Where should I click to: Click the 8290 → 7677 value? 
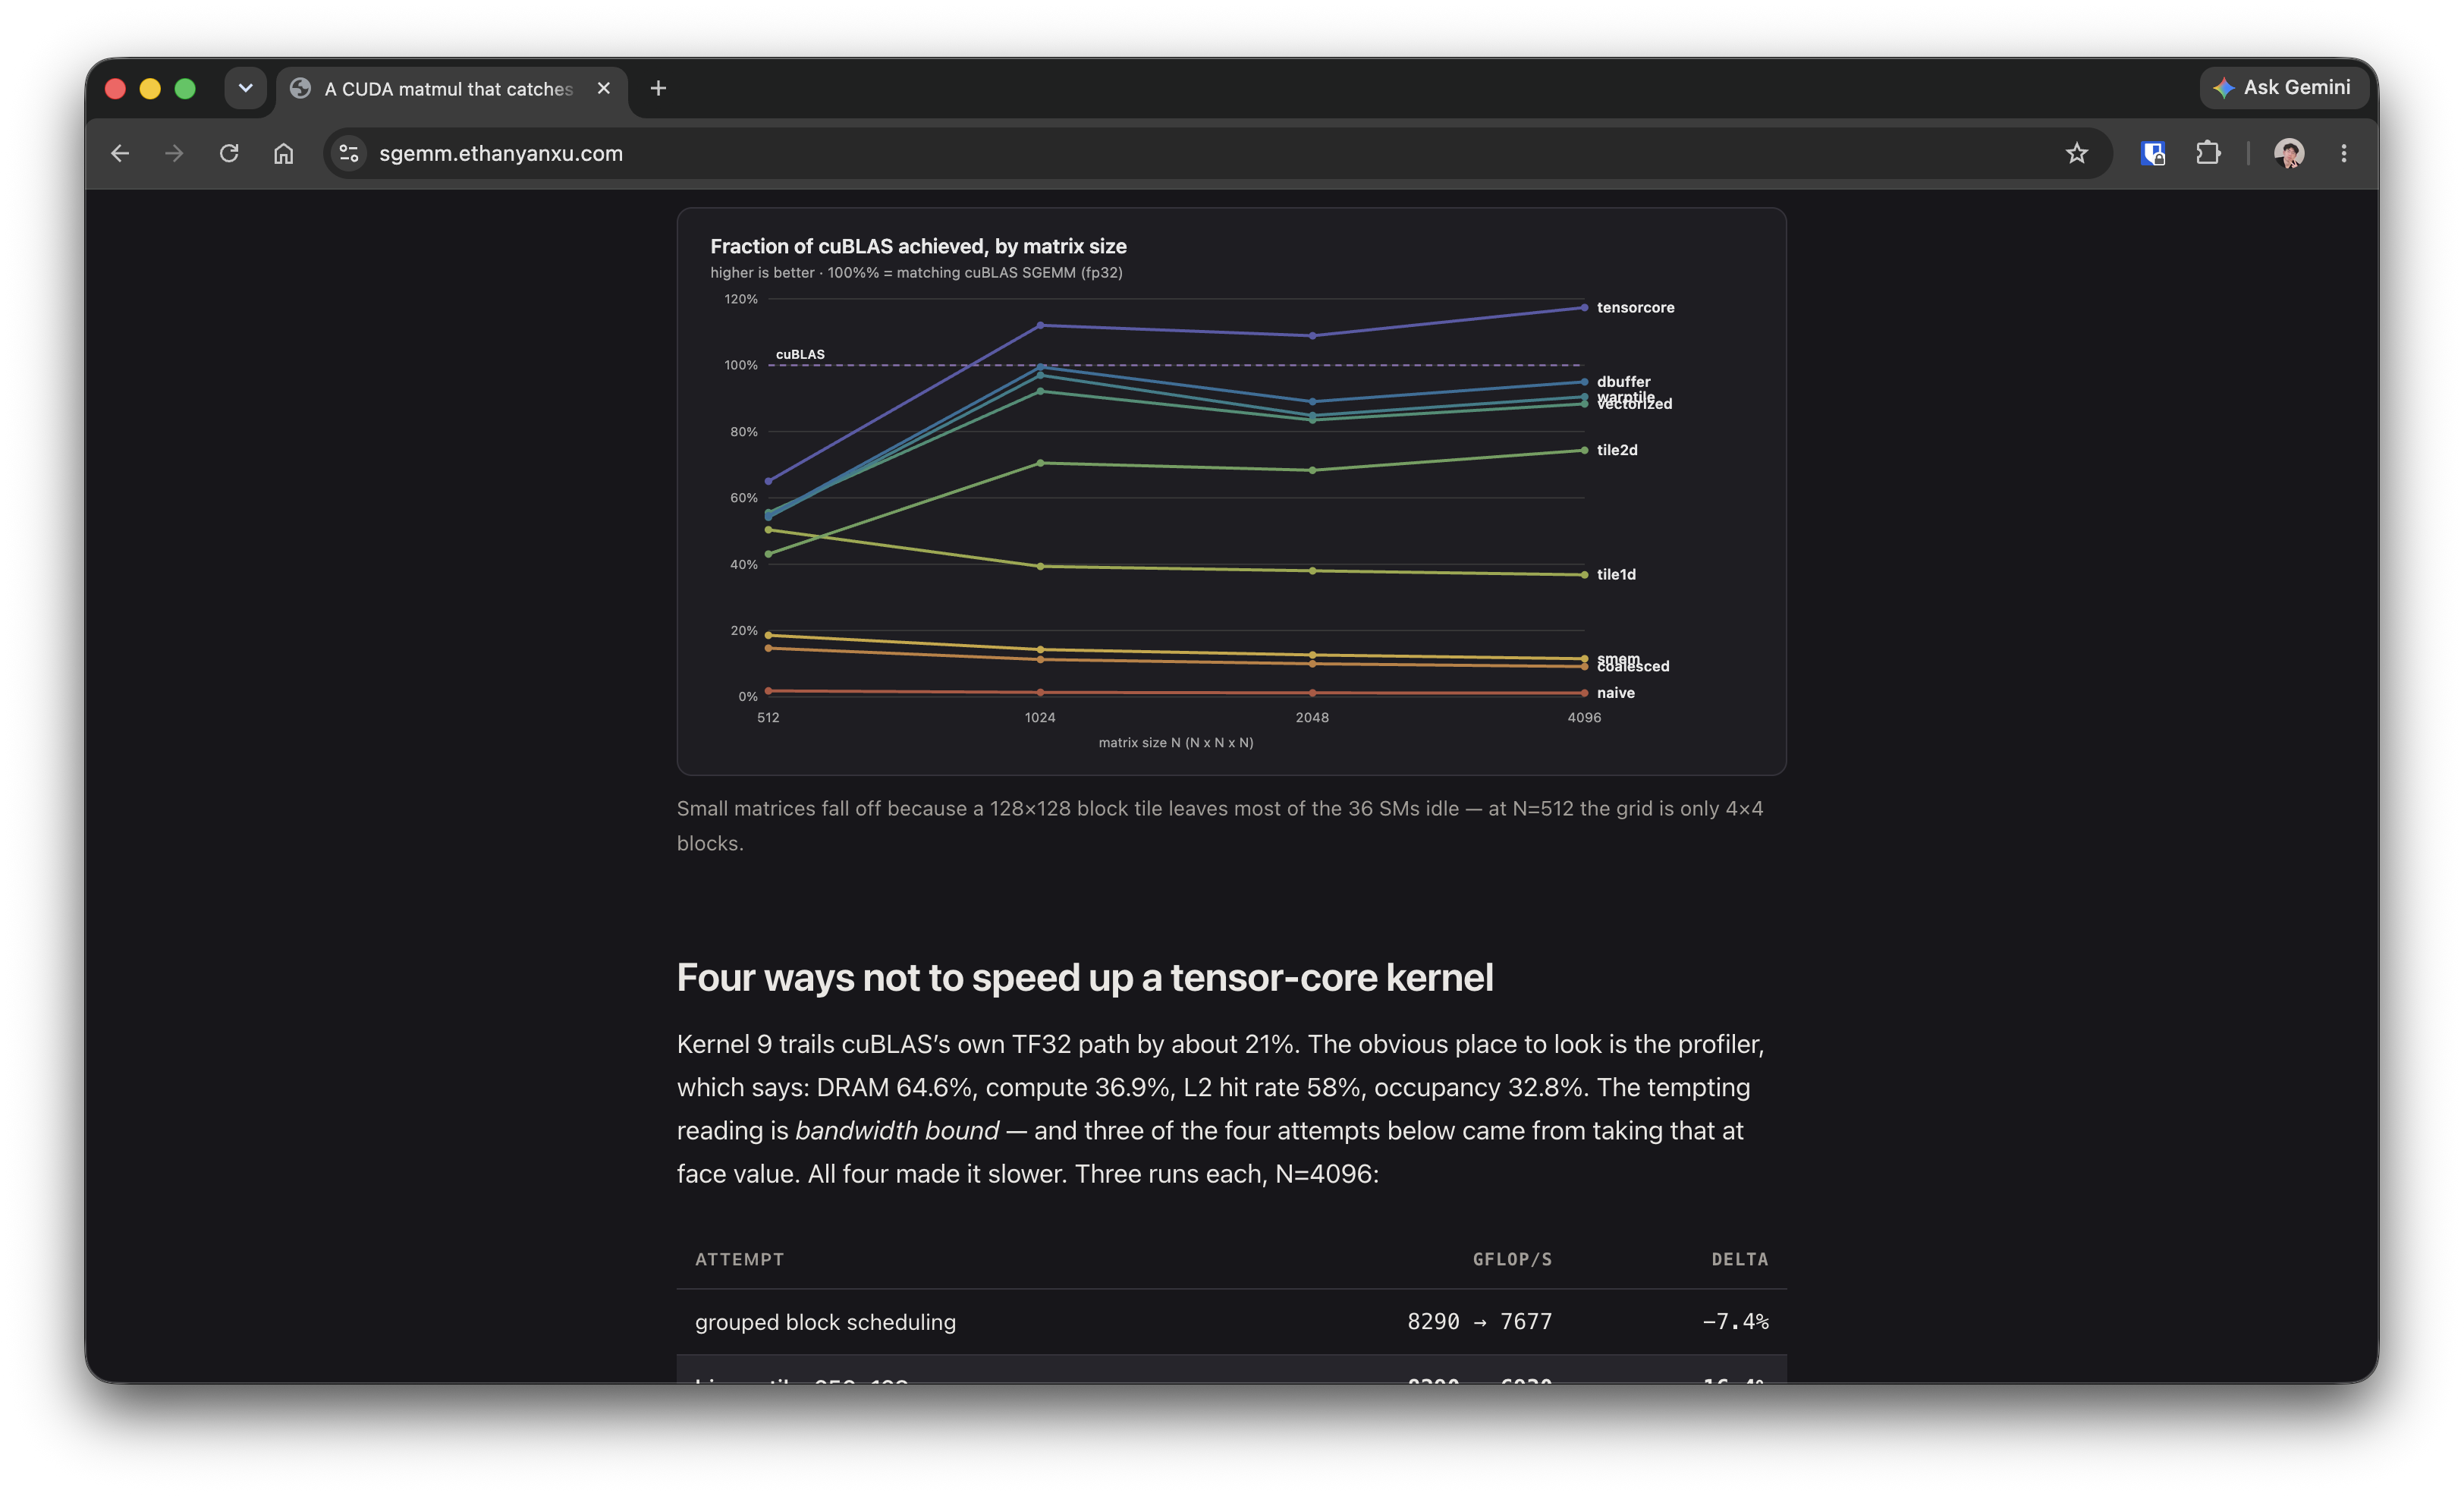pos(1480,1322)
